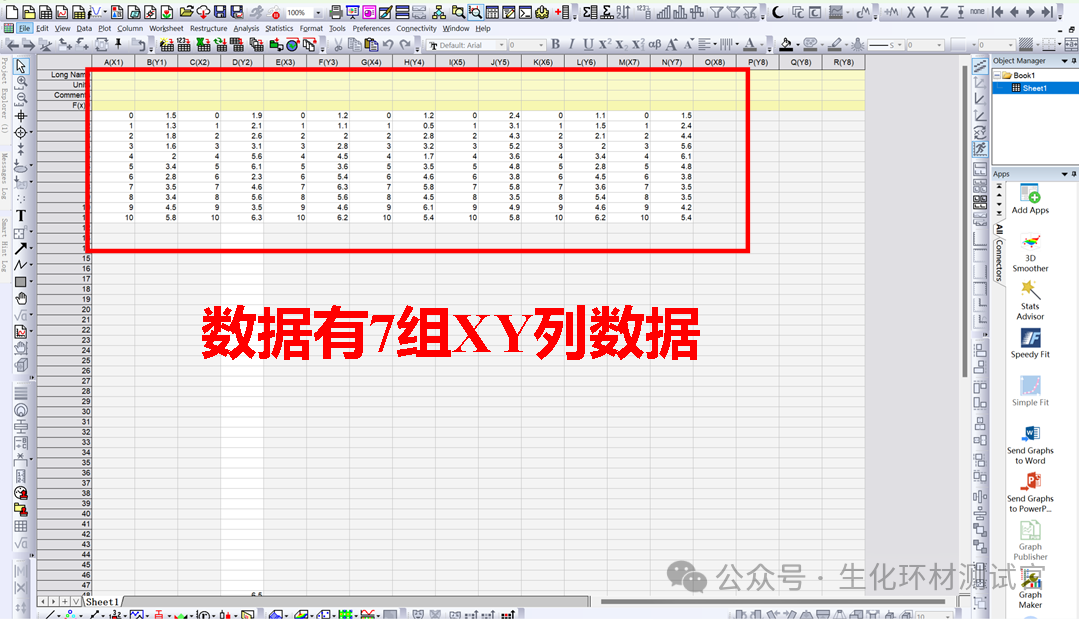The width and height of the screenshot is (1080, 620).
Task: Switch to the Sheet1 tab at bottom
Action: click(101, 601)
